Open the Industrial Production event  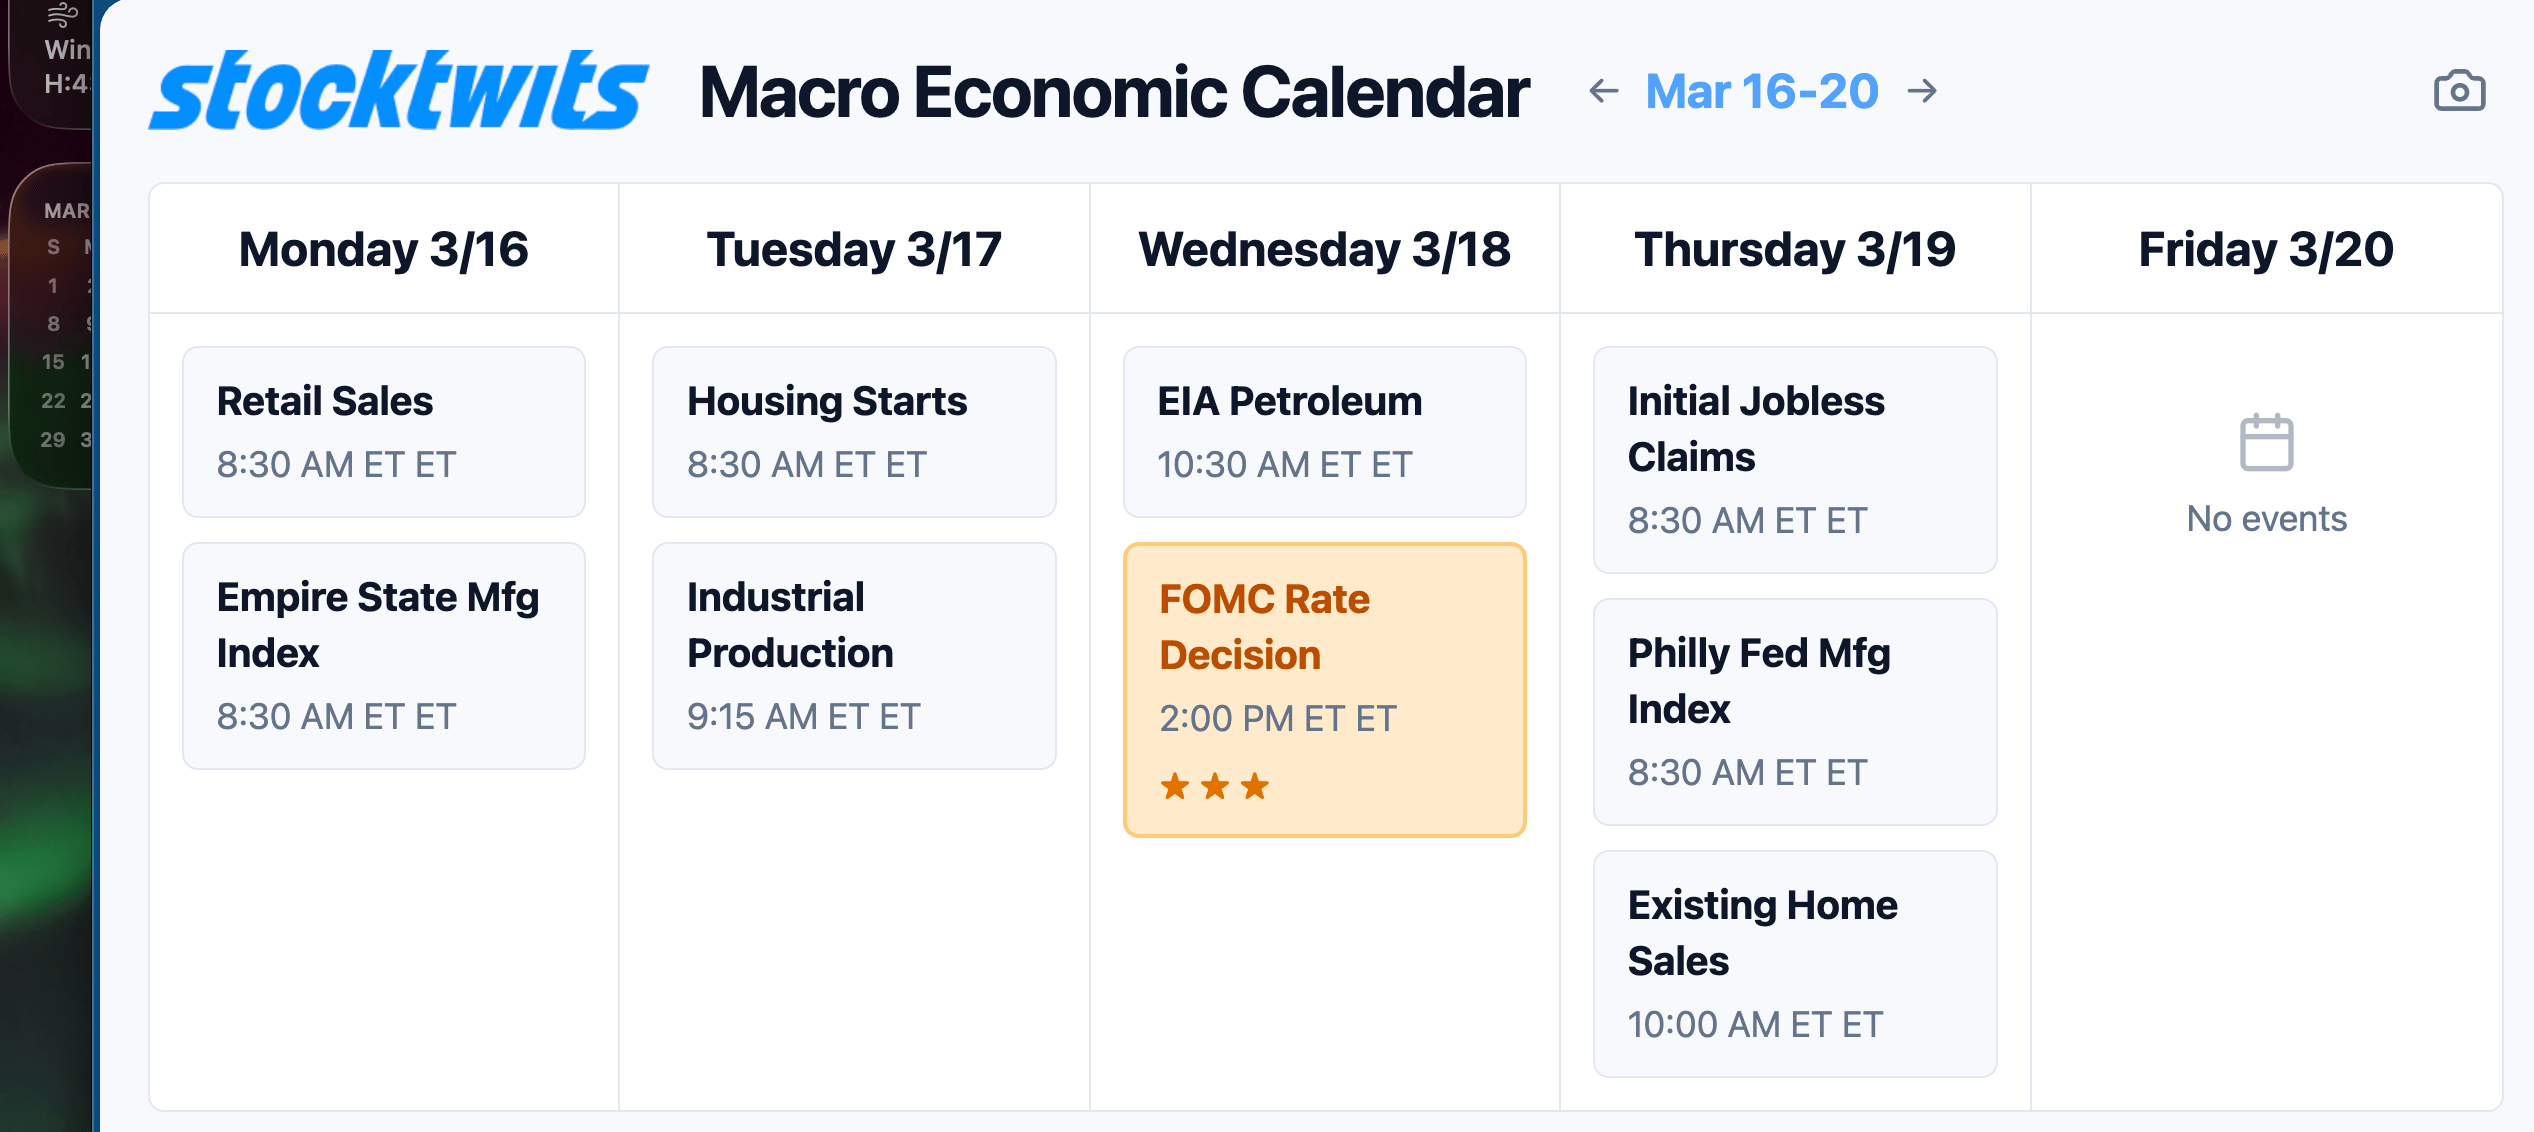[x=854, y=656]
